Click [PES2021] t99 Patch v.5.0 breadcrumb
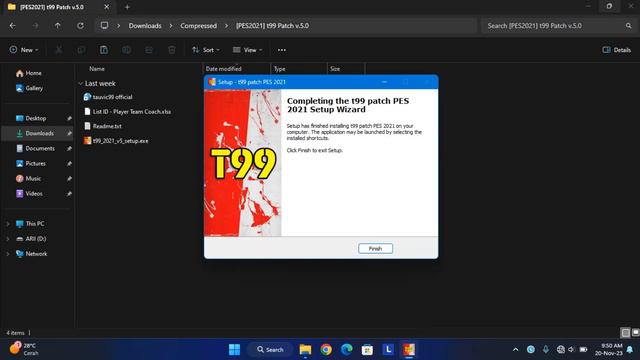 click(x=272, y=26)
